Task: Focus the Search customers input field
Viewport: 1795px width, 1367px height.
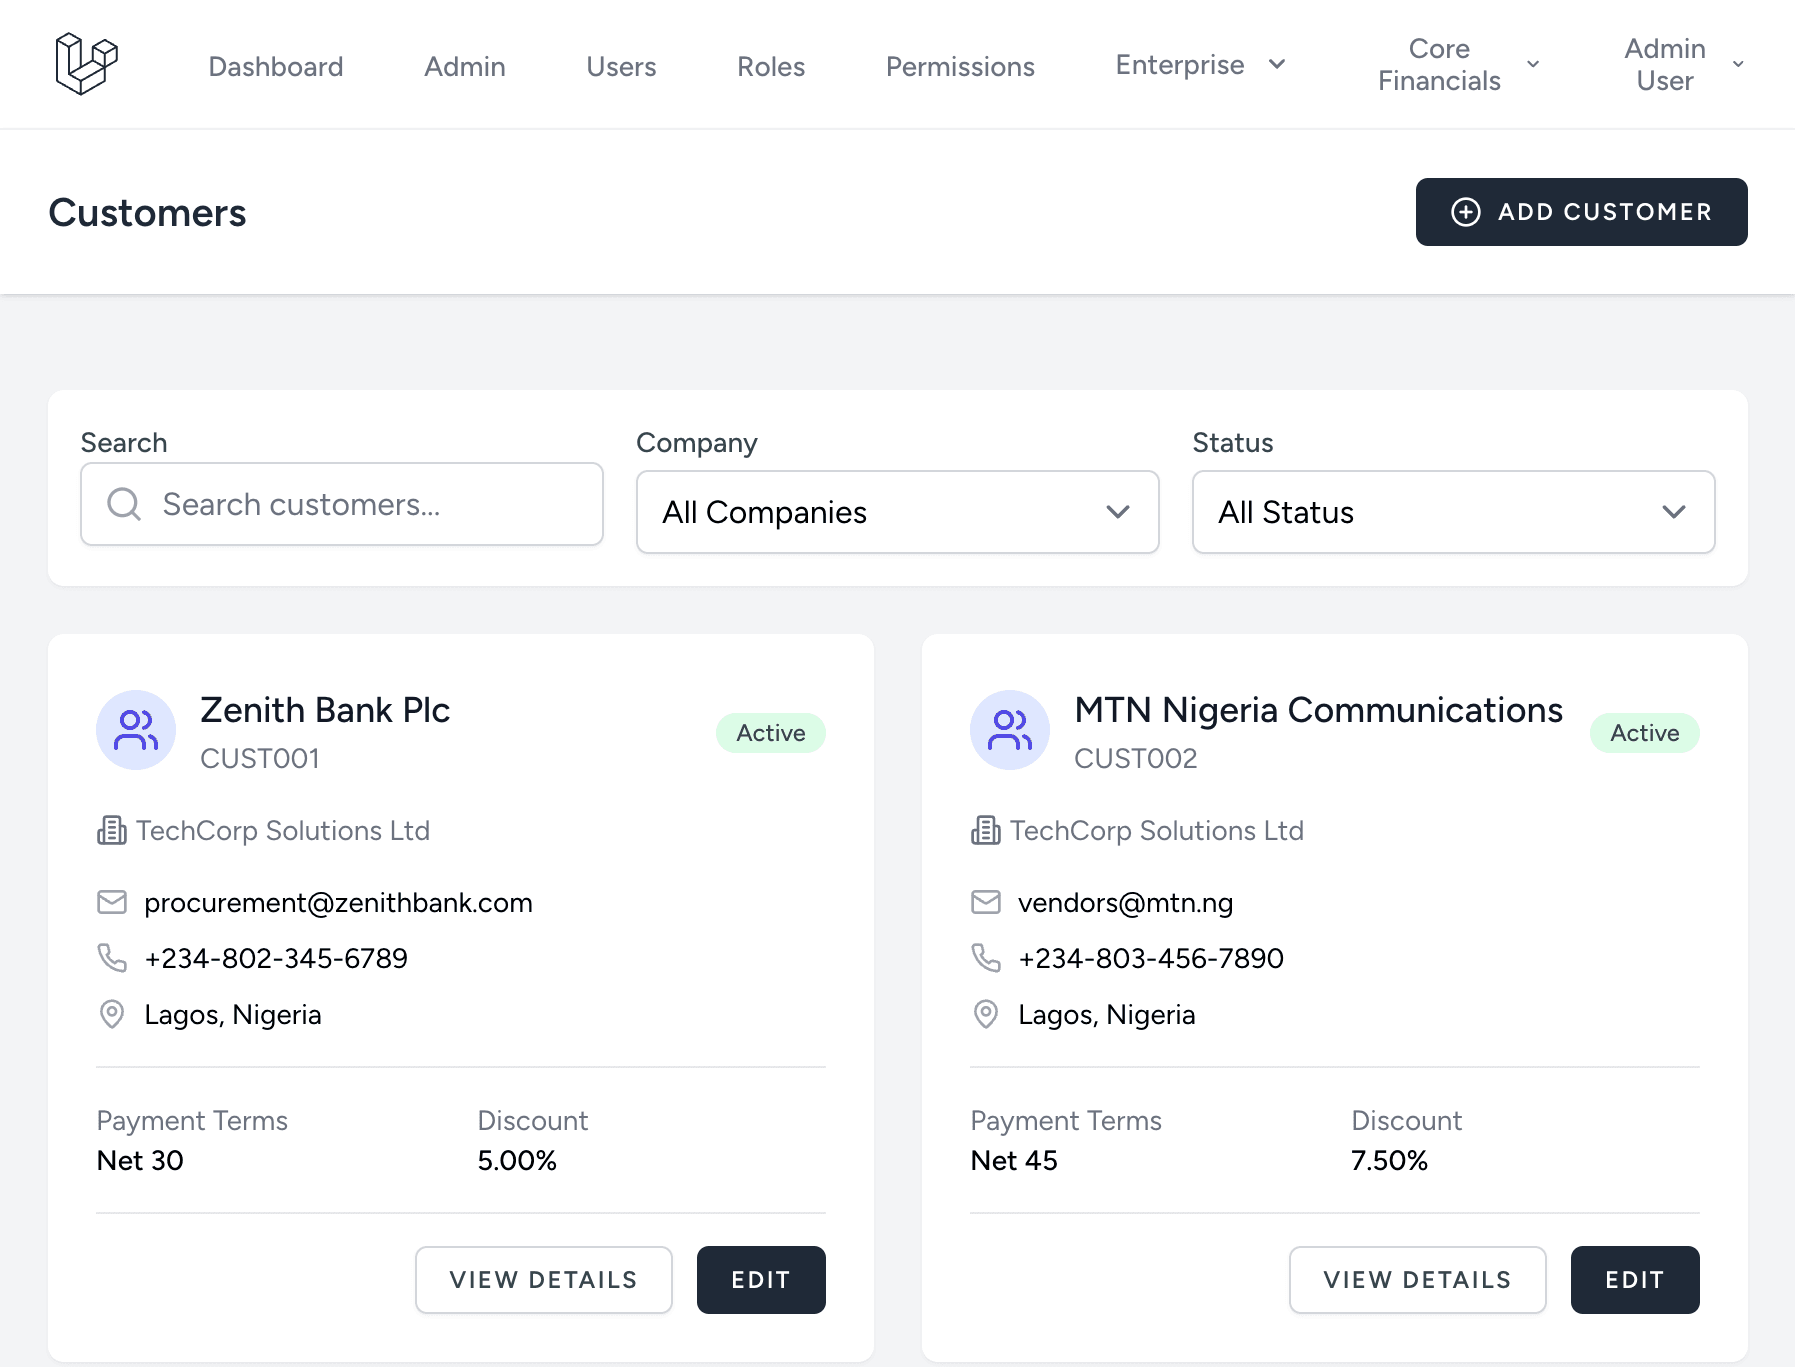Action: tap(342, 504)
